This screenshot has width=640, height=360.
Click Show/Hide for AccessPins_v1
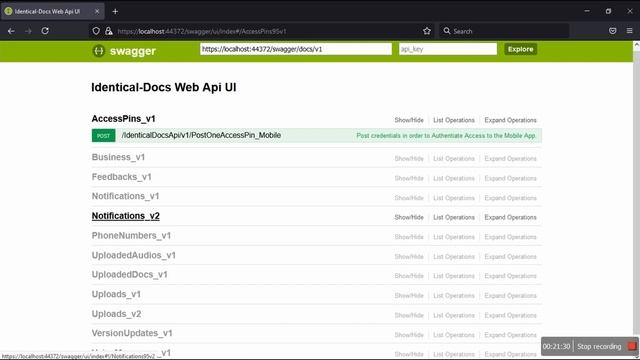(409, 120)
